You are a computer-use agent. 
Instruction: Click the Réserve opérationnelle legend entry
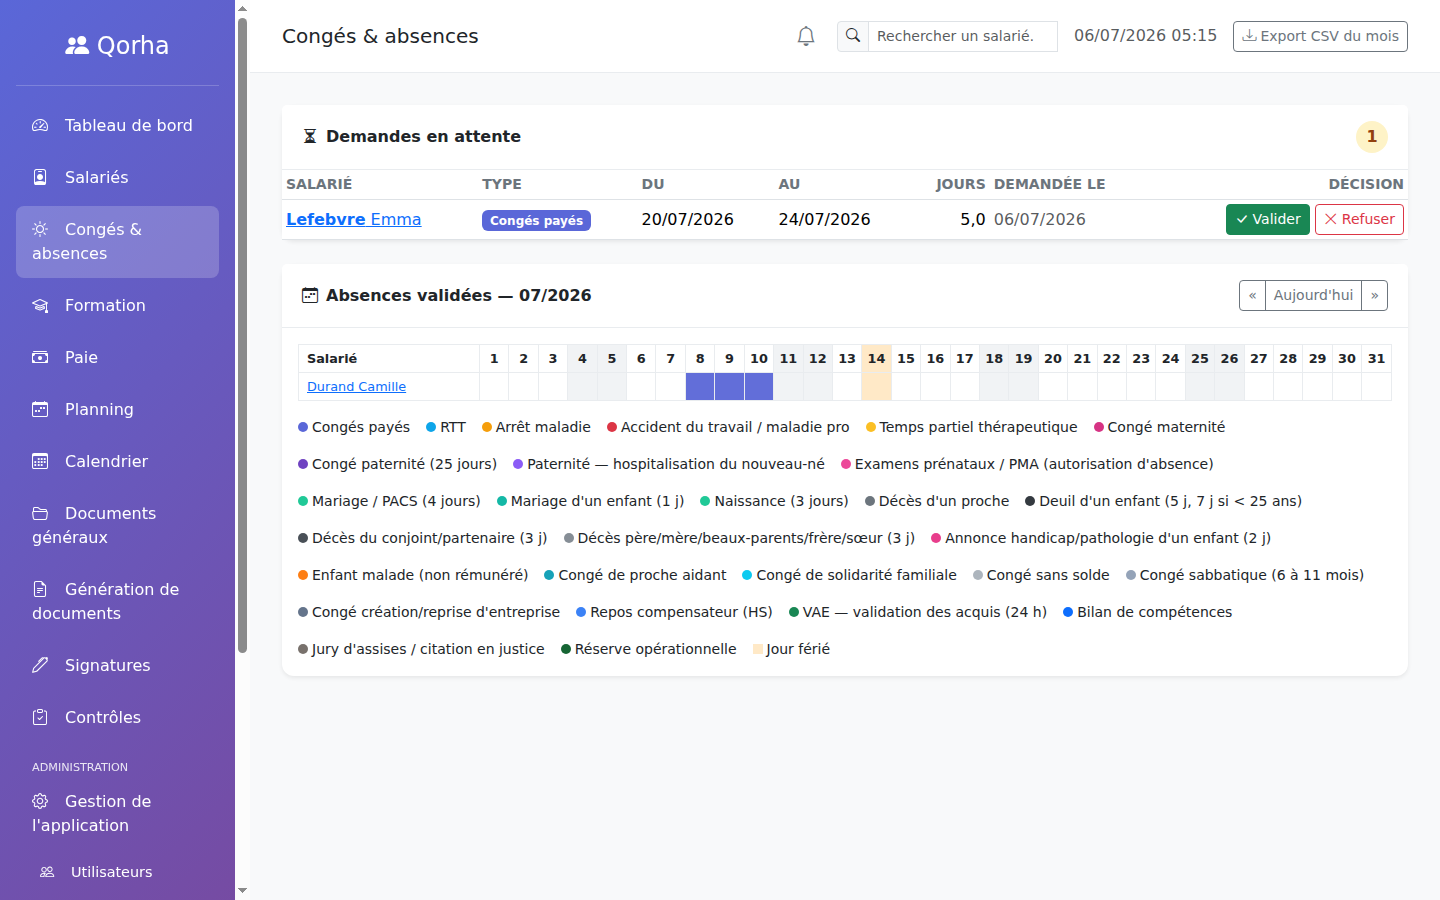(649, 649)
